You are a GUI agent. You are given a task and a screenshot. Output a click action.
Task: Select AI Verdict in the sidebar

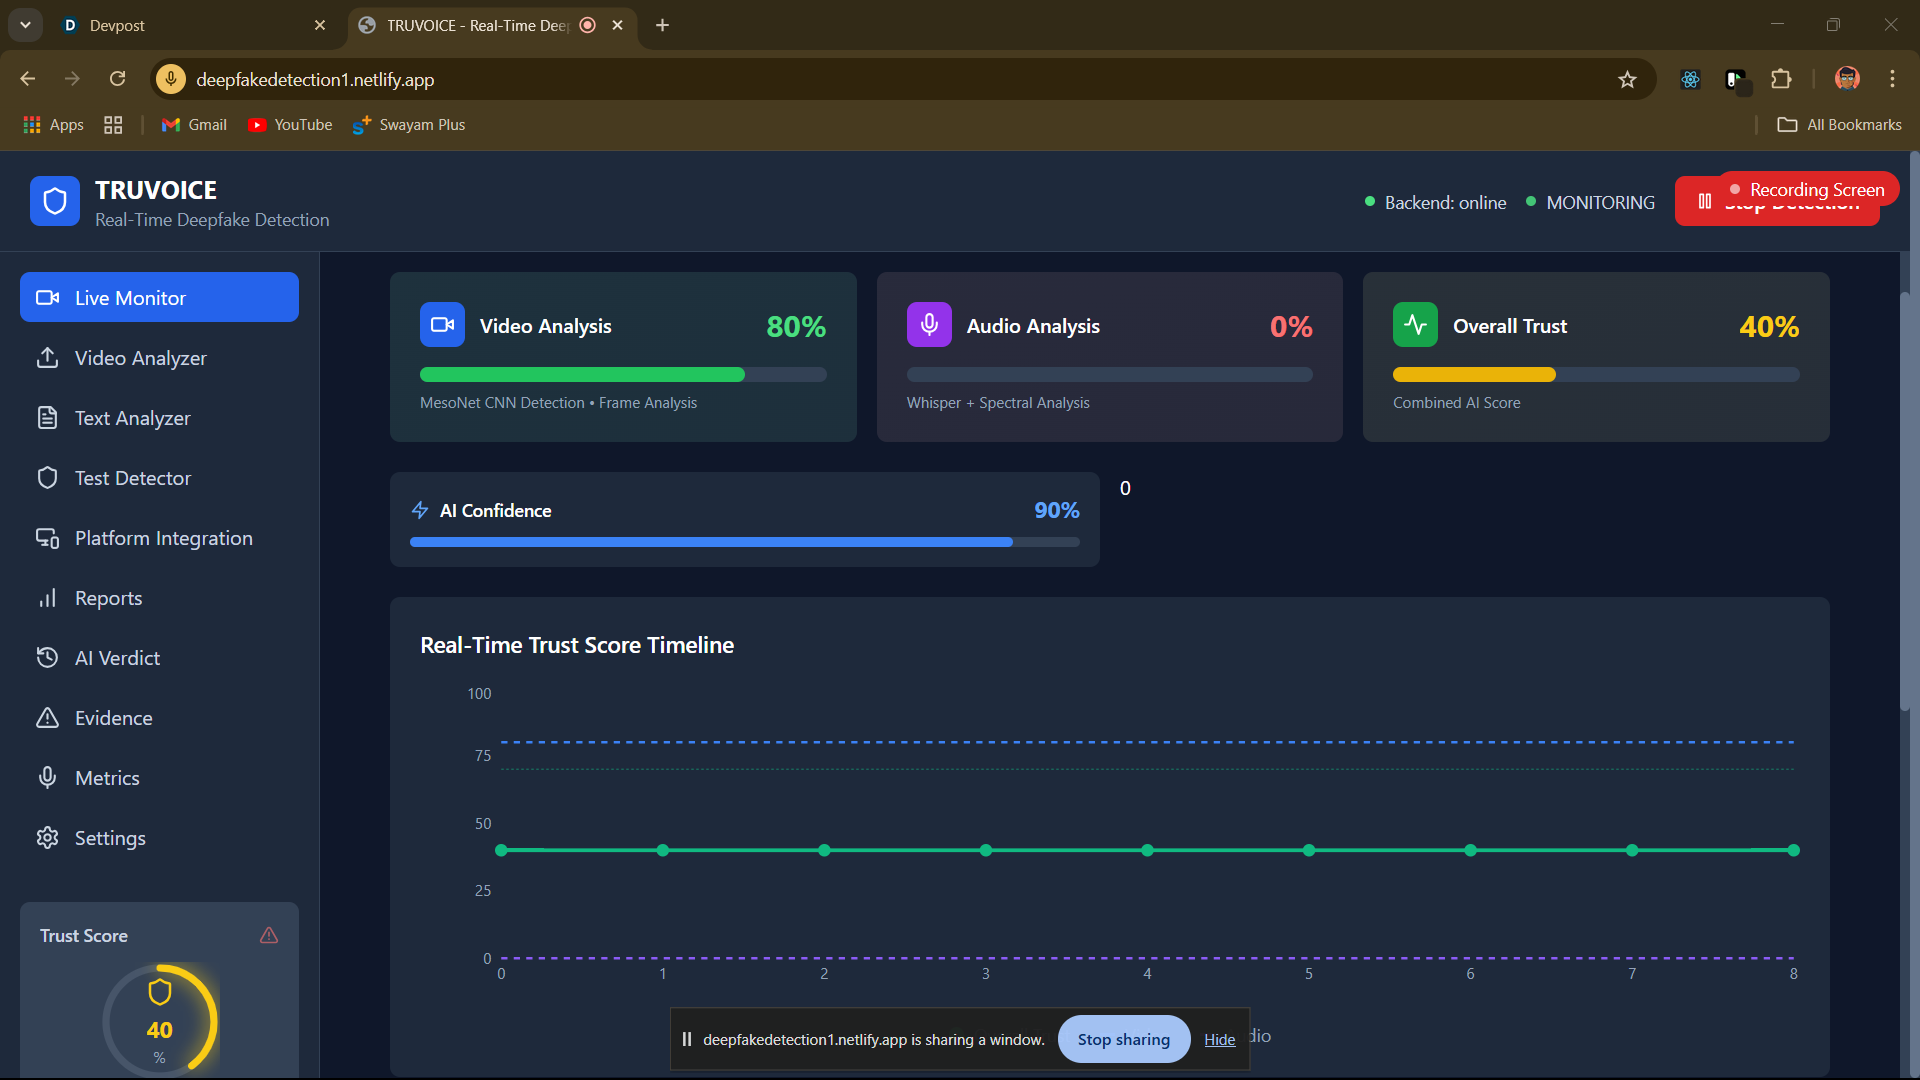tap(117, 658)
